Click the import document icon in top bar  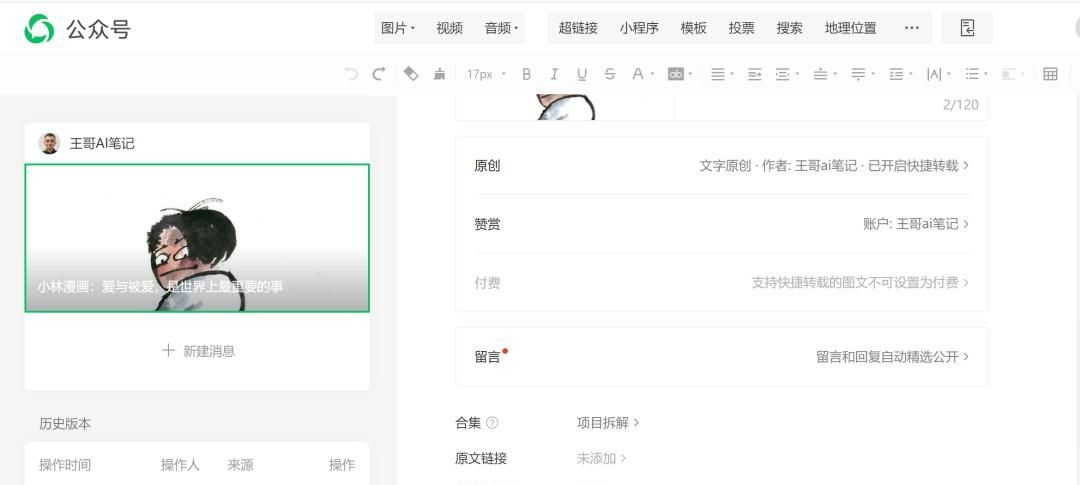pyautogui.click(x=967, y=28)
